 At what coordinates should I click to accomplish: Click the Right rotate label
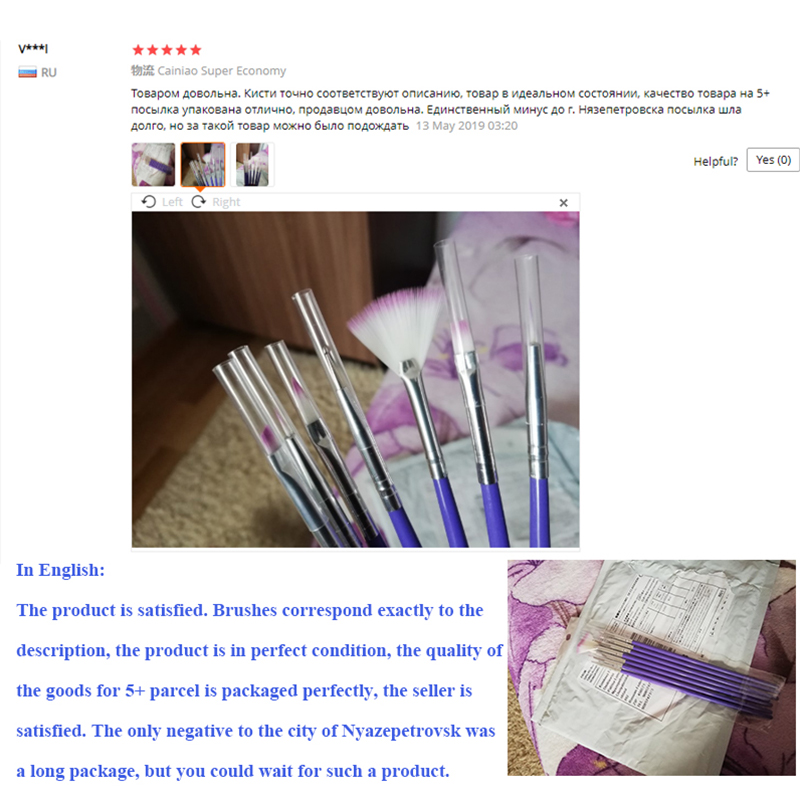coord(226,202)
